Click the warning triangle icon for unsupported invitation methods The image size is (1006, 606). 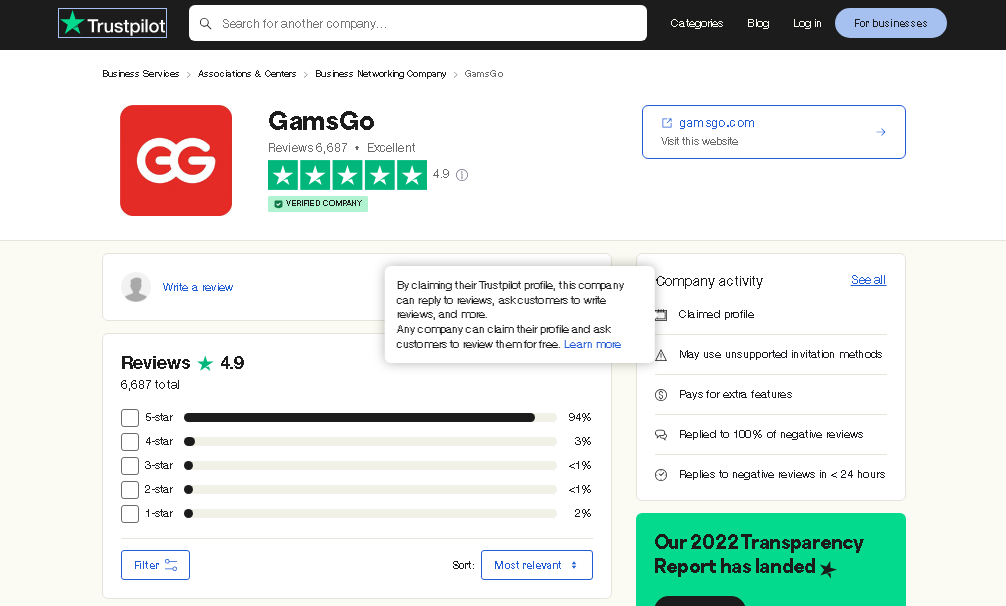point(661,355)
